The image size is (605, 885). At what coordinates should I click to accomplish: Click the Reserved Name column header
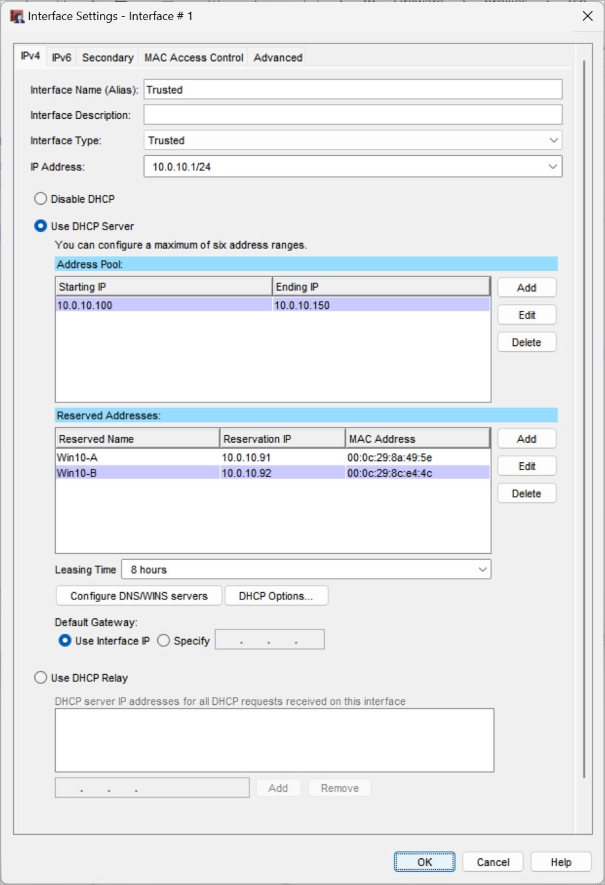(138, 439)
